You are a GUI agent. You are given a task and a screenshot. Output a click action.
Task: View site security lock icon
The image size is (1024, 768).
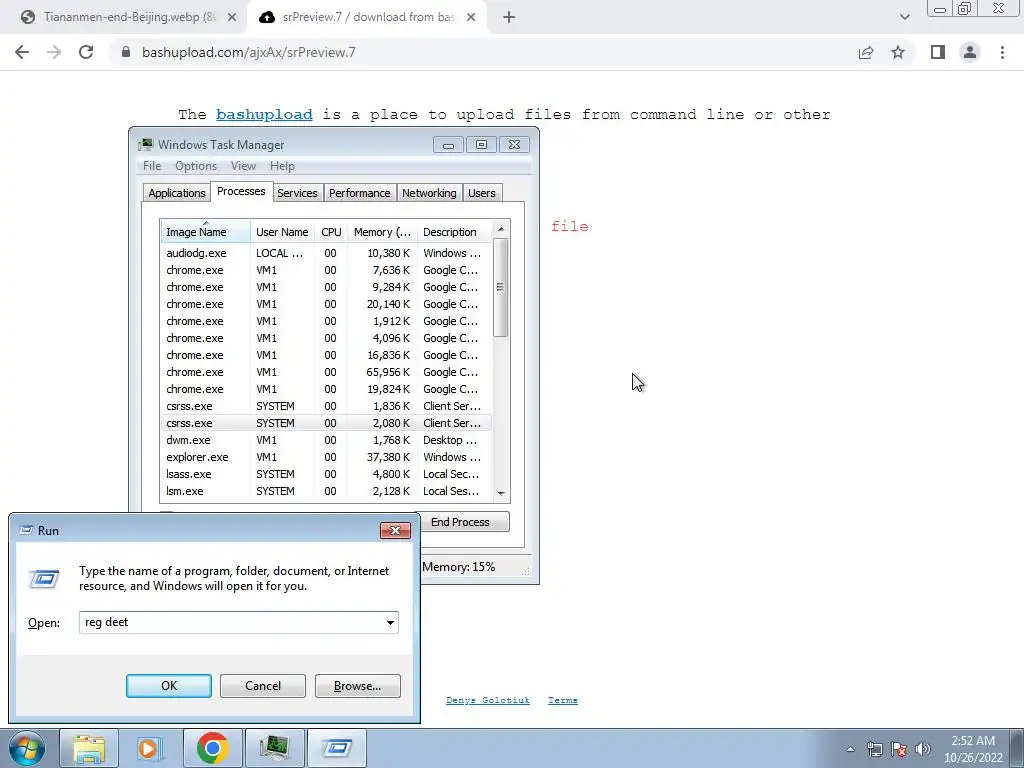[126, 52]
